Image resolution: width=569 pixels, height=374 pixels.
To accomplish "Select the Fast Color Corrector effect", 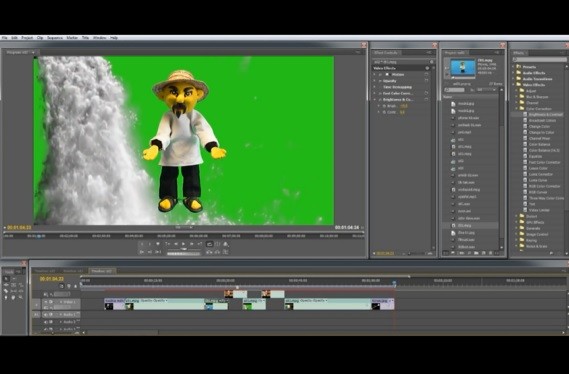I will [544, 162].
